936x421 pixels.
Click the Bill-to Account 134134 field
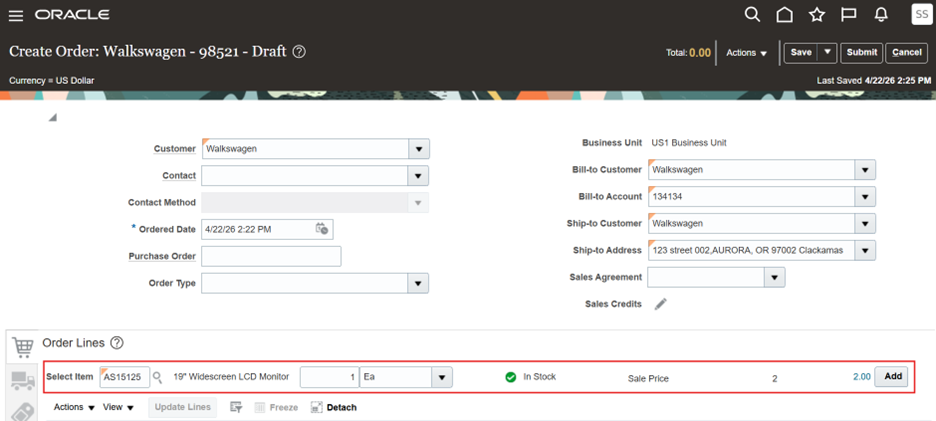point(751,196)
